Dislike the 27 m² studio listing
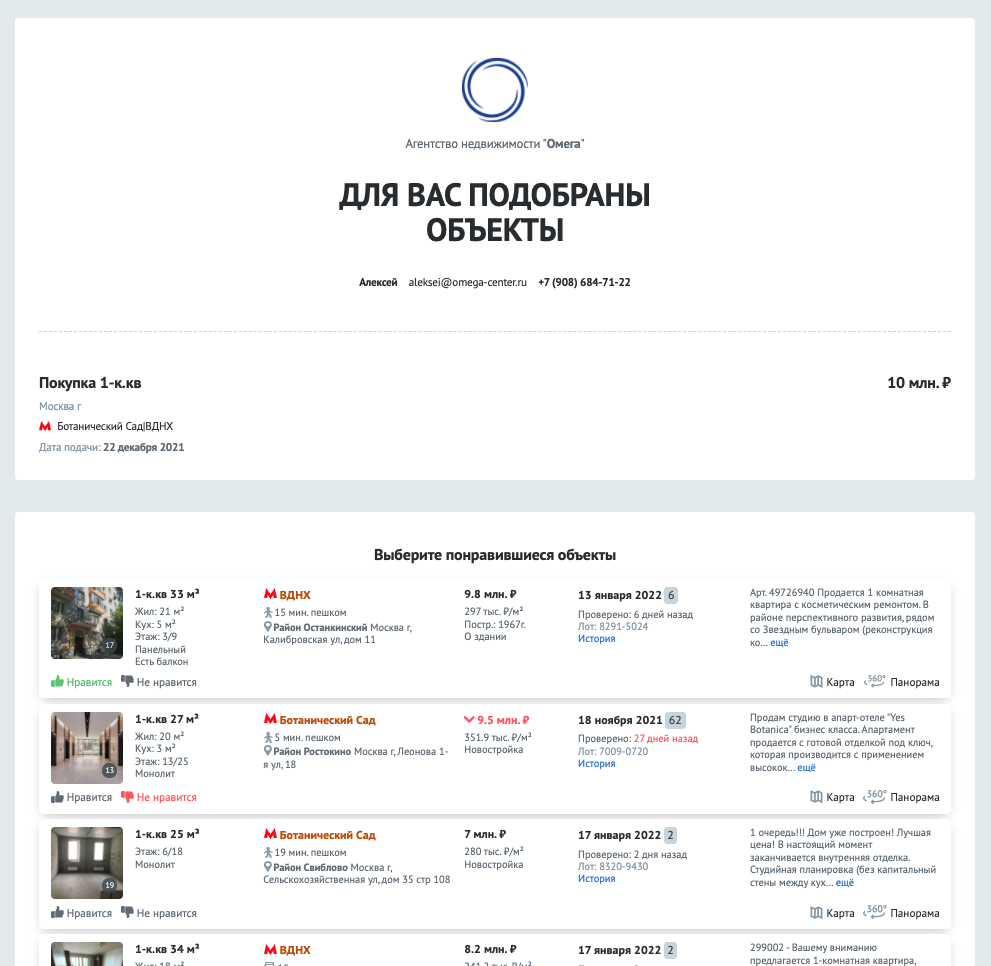 (158, 797)
